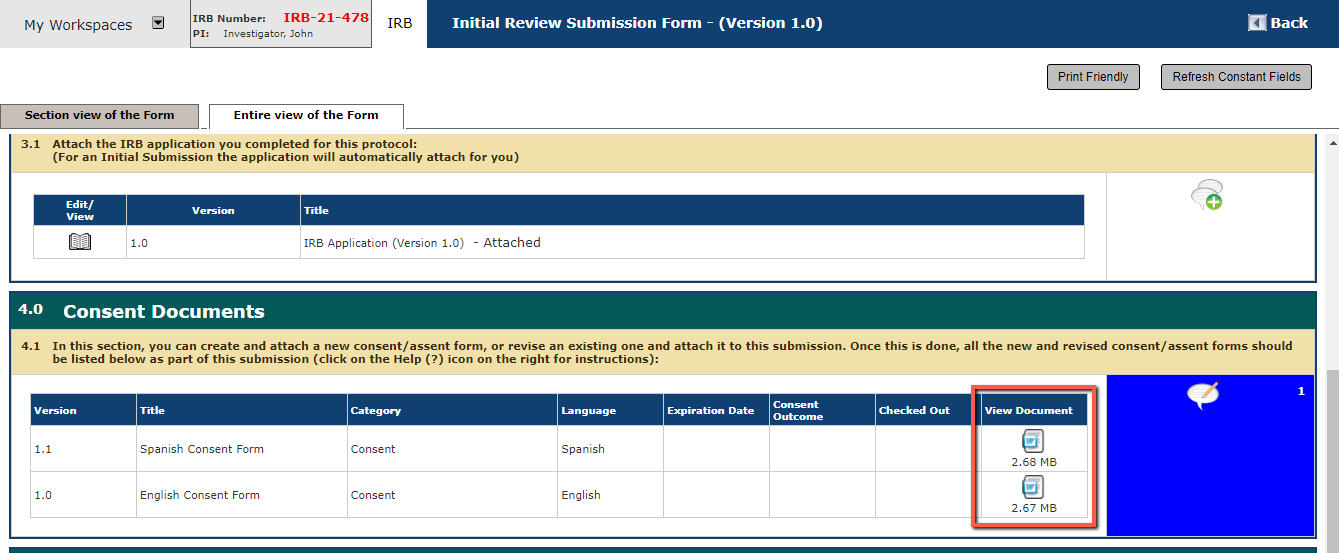Click English language cell
Image resolution: width=1339 pixels, height=553 pixels.
[610, 495]
